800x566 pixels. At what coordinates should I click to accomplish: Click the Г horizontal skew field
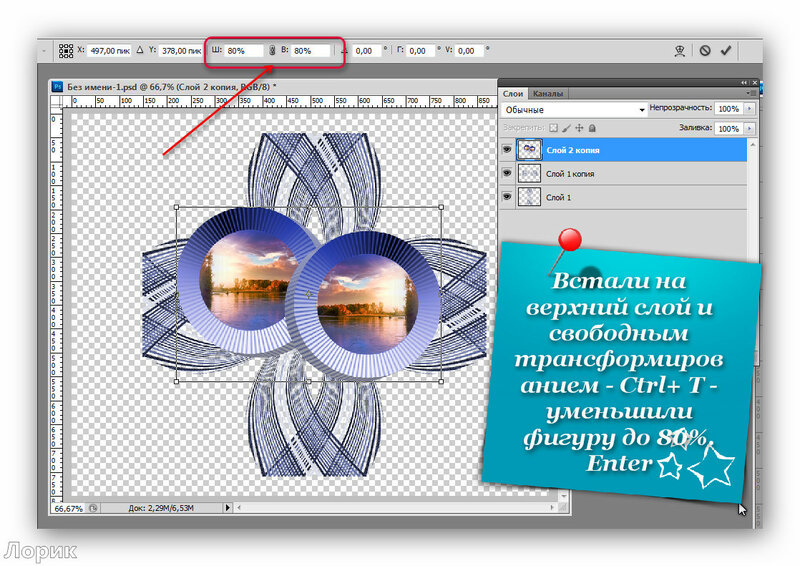coord(420,51)
